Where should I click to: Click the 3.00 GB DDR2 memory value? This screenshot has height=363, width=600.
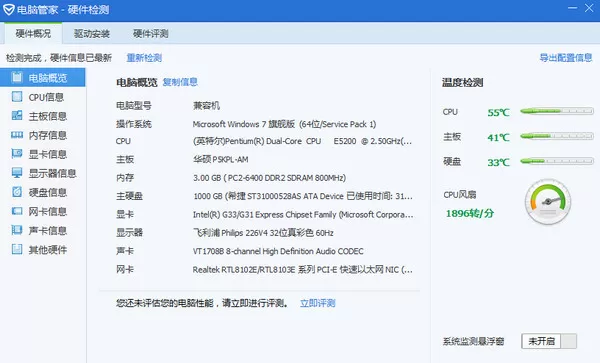[269, 178]
